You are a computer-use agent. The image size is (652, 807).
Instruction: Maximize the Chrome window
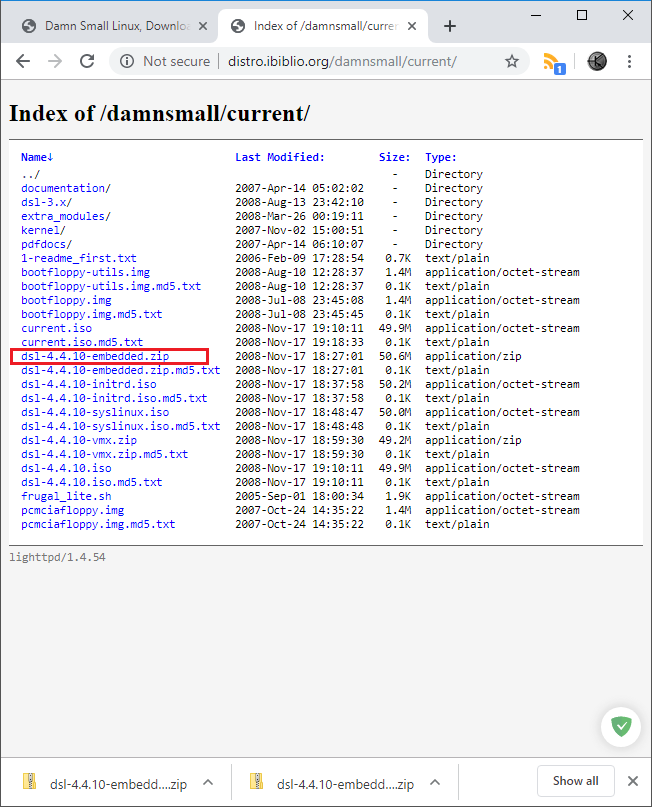click(581, 15)
